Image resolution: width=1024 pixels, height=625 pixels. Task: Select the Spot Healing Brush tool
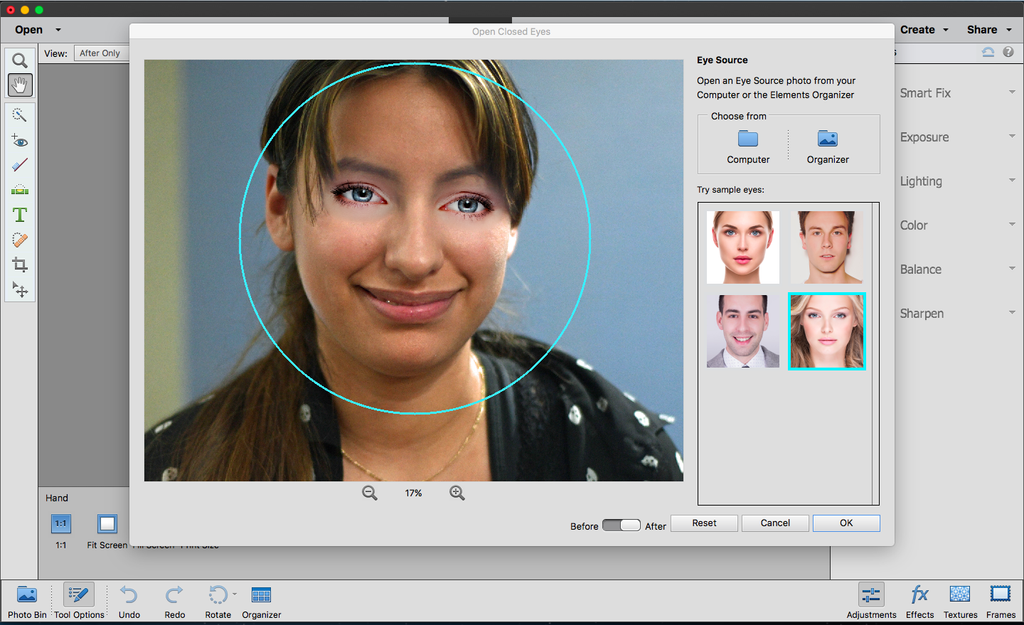(20, 165)
